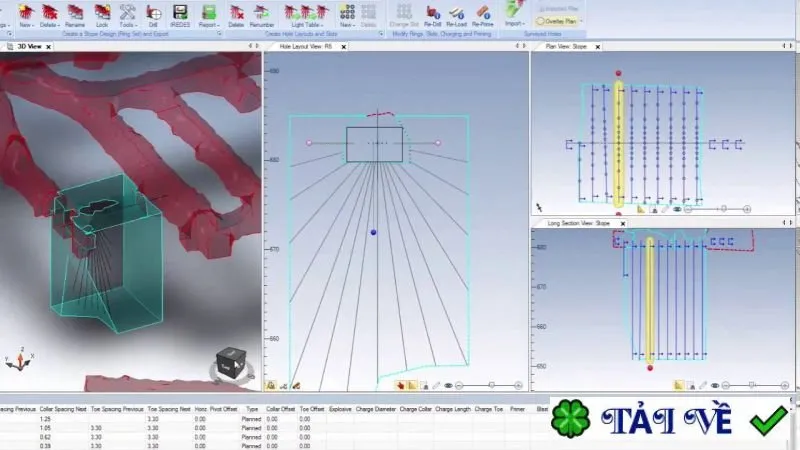Click the Overlay Plan button
The height and width of the screenshot is (450, 800).
pos(559,21)
